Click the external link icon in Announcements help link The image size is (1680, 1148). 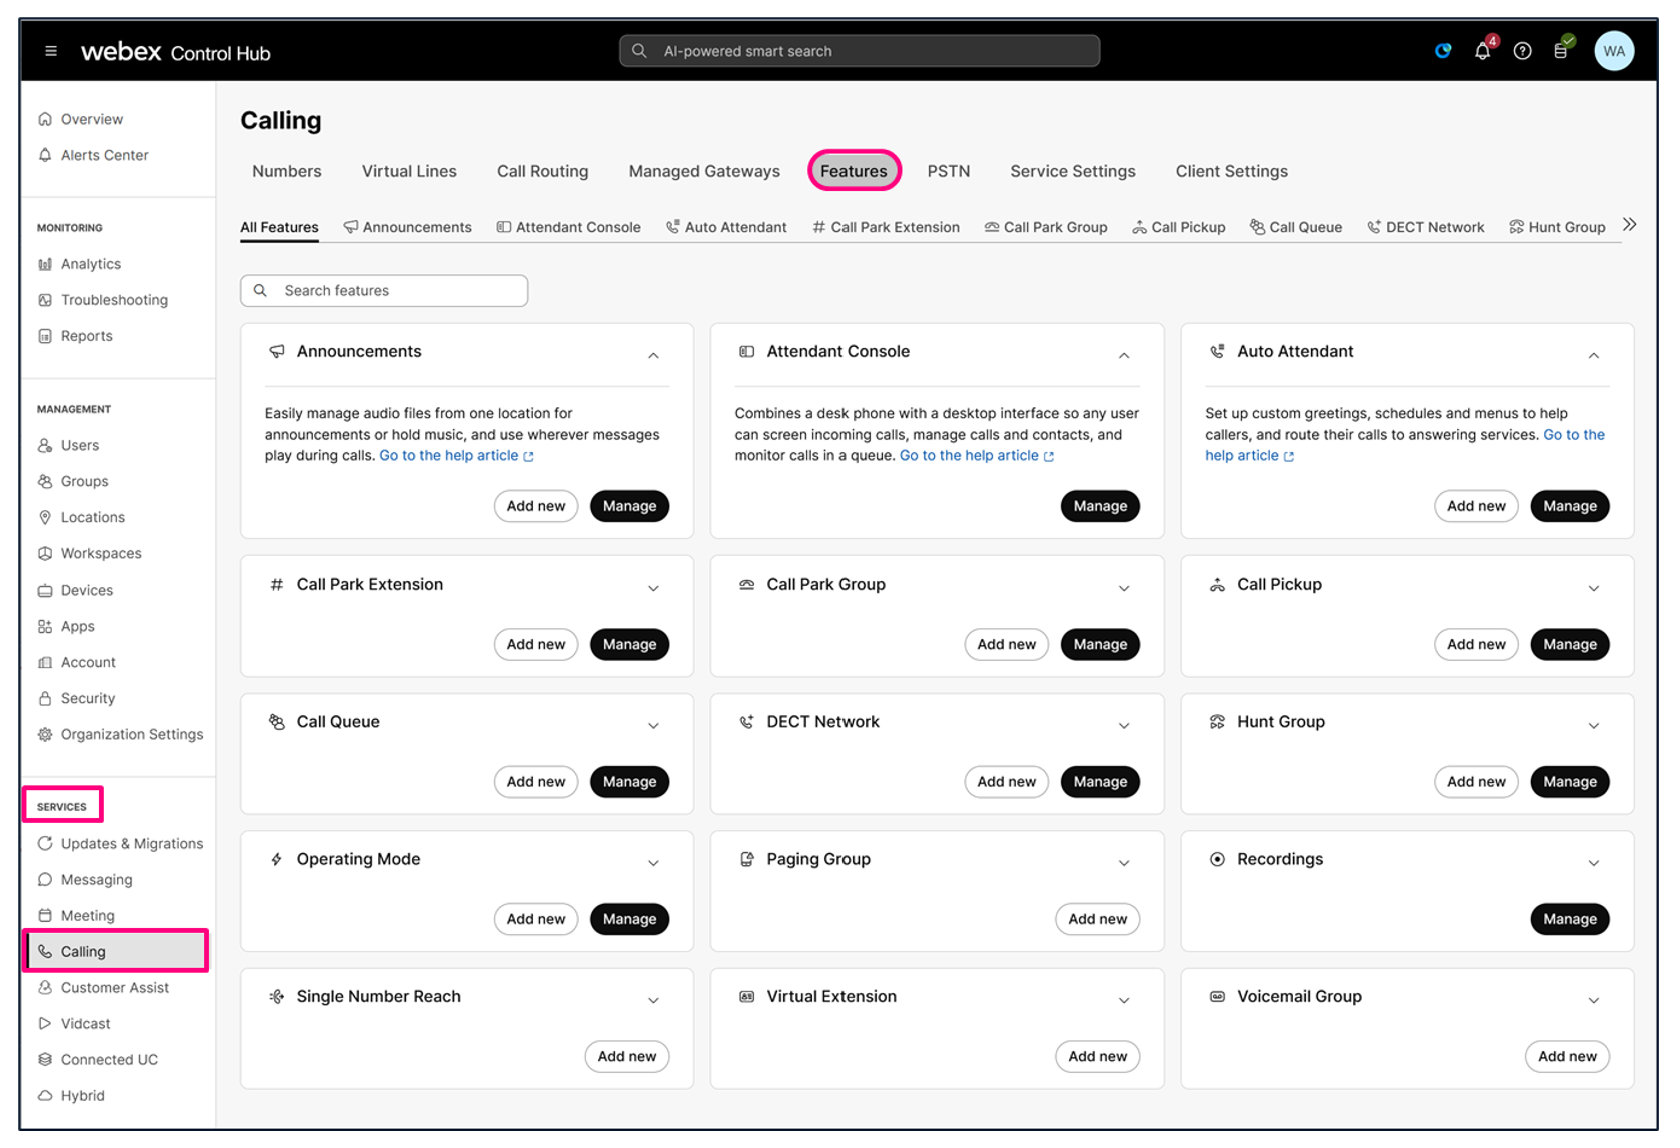(x=529, y=456)
